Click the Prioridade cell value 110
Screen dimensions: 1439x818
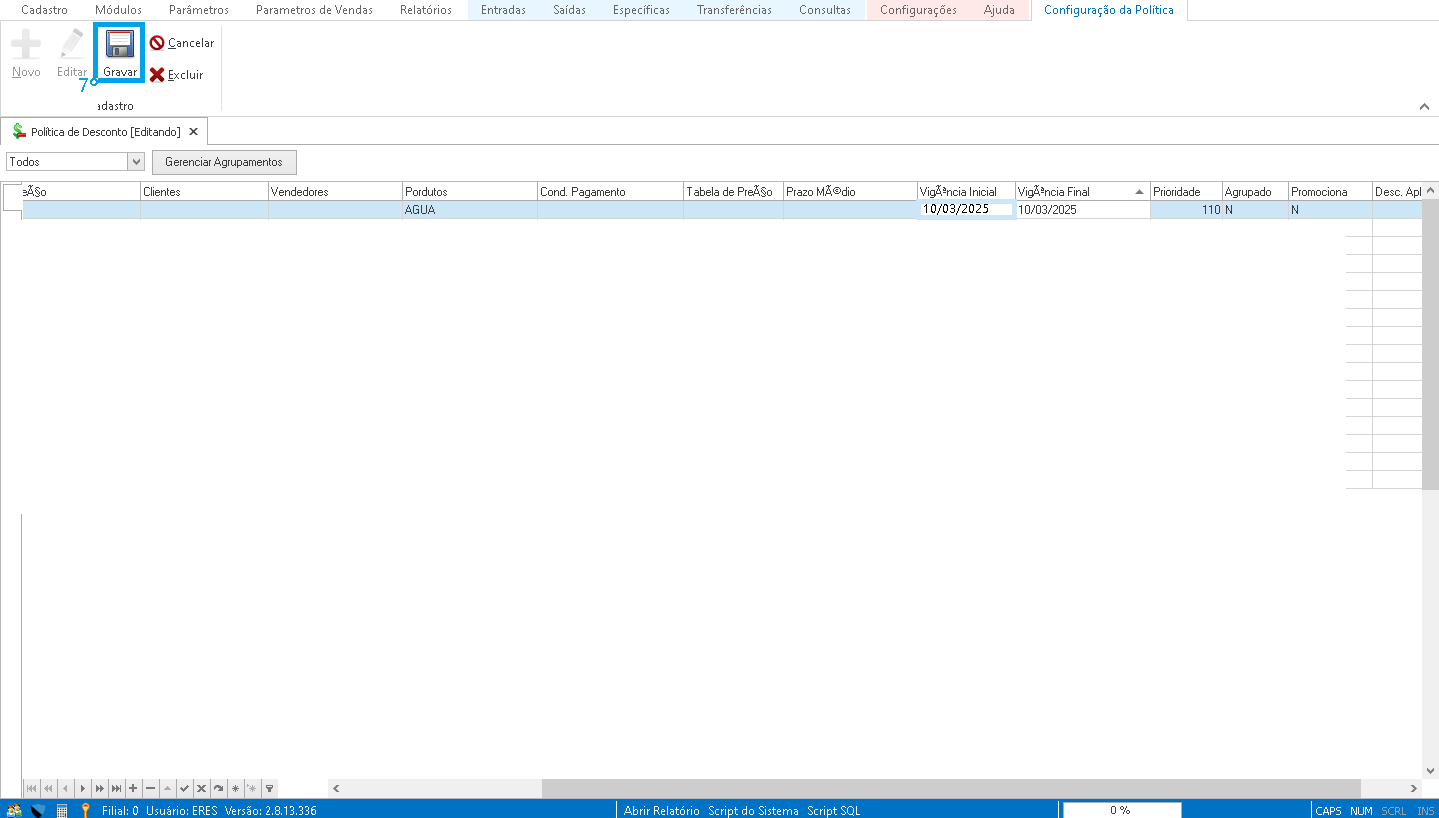[1186, 210]
